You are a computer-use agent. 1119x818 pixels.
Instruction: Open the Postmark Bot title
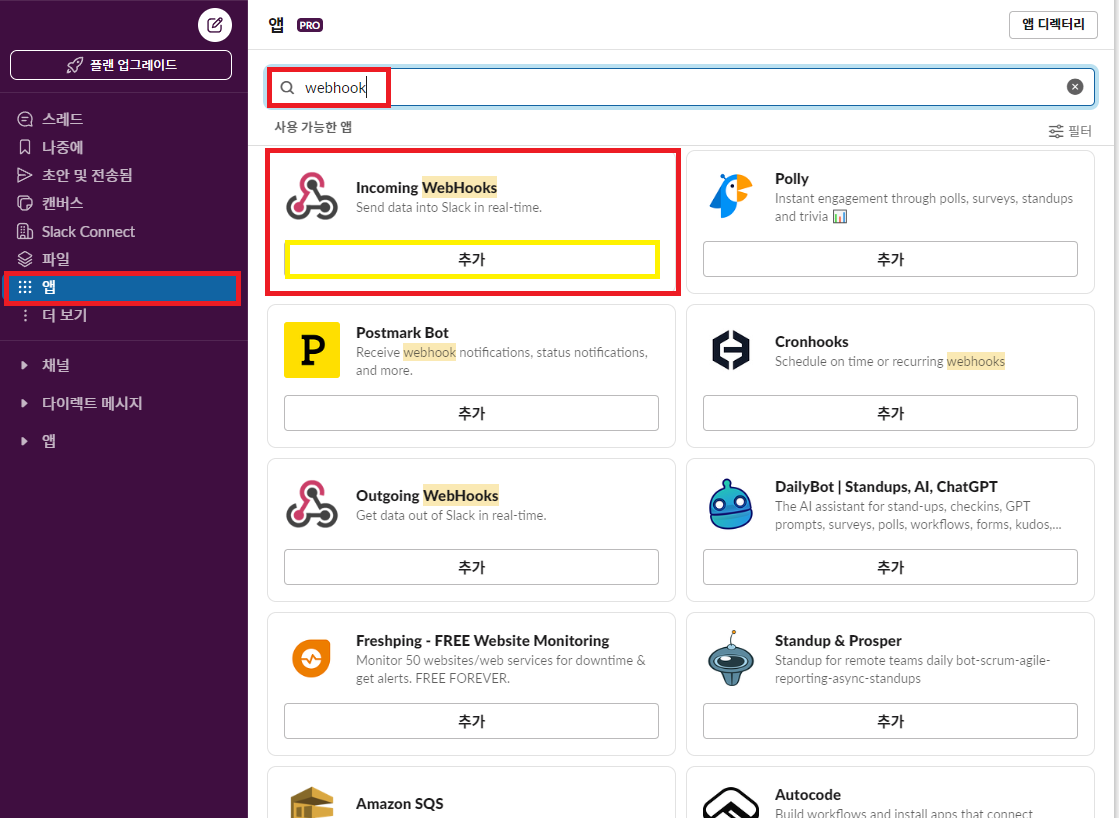click(402, 333)
